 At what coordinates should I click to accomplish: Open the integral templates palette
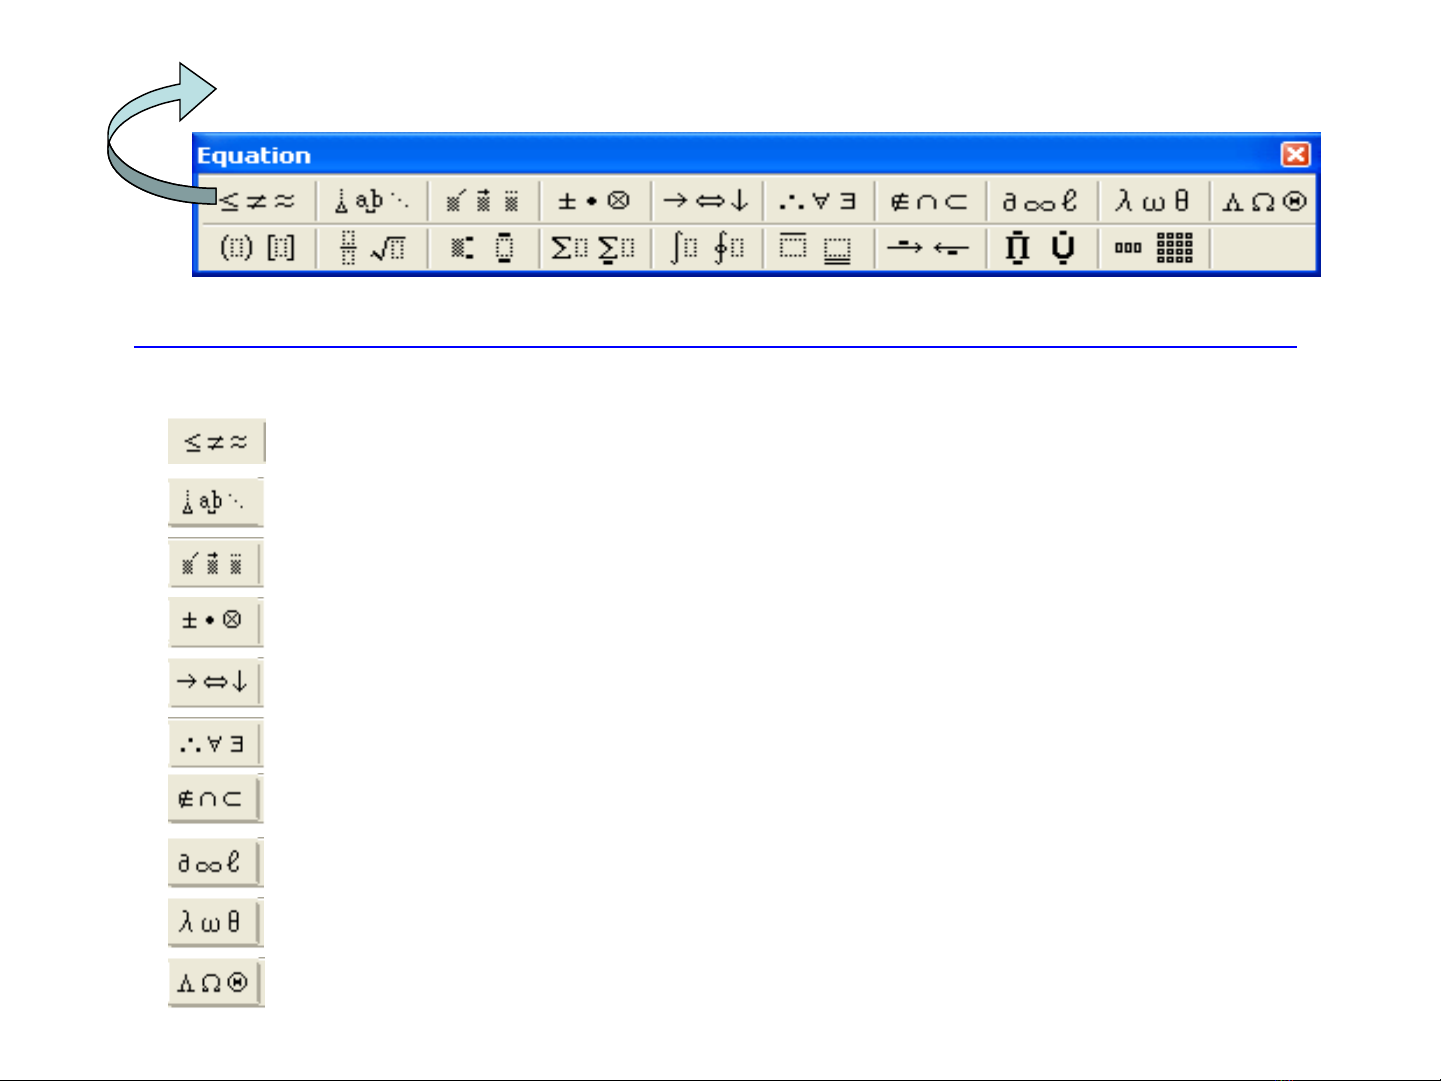pyautogui.click(x=706, y=247)
